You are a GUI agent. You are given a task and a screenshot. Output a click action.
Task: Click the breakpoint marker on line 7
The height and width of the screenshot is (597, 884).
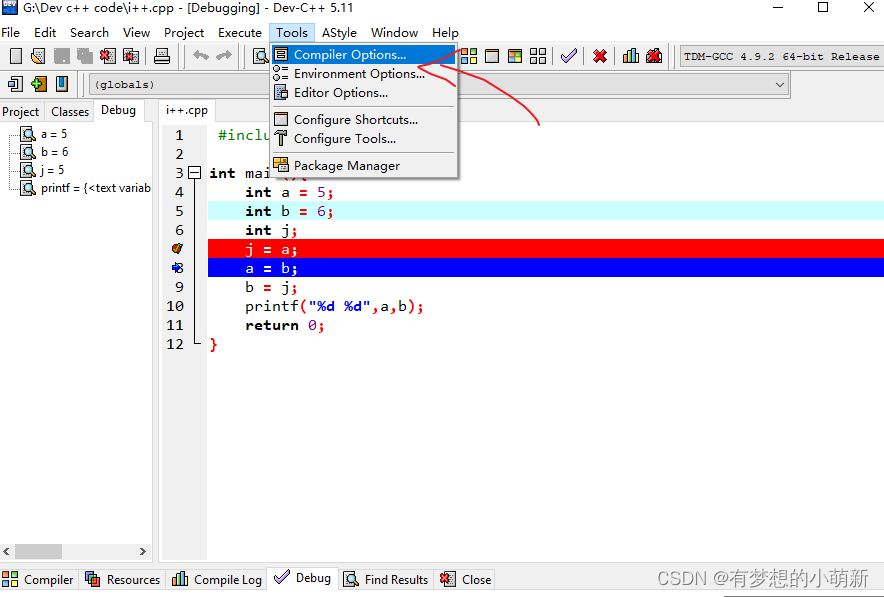pos(178,249)
